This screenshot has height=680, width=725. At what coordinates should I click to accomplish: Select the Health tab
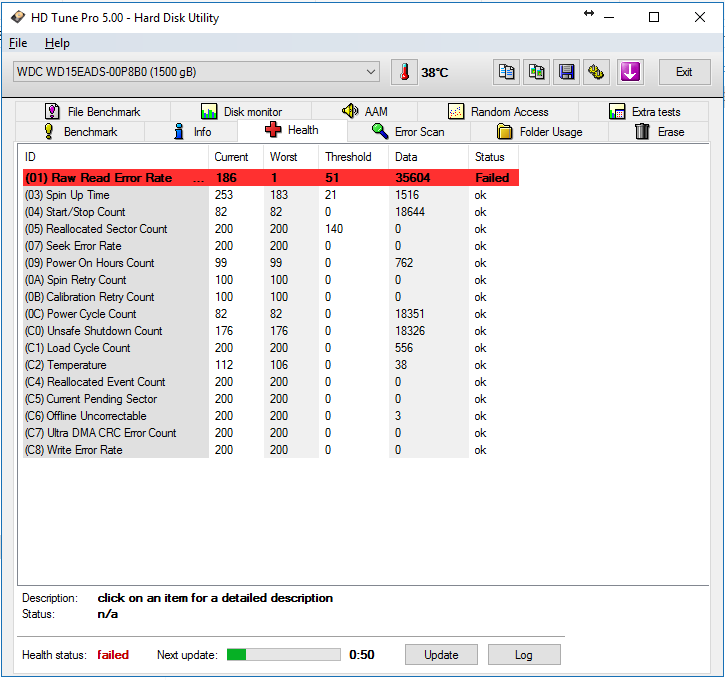point(292,130)
